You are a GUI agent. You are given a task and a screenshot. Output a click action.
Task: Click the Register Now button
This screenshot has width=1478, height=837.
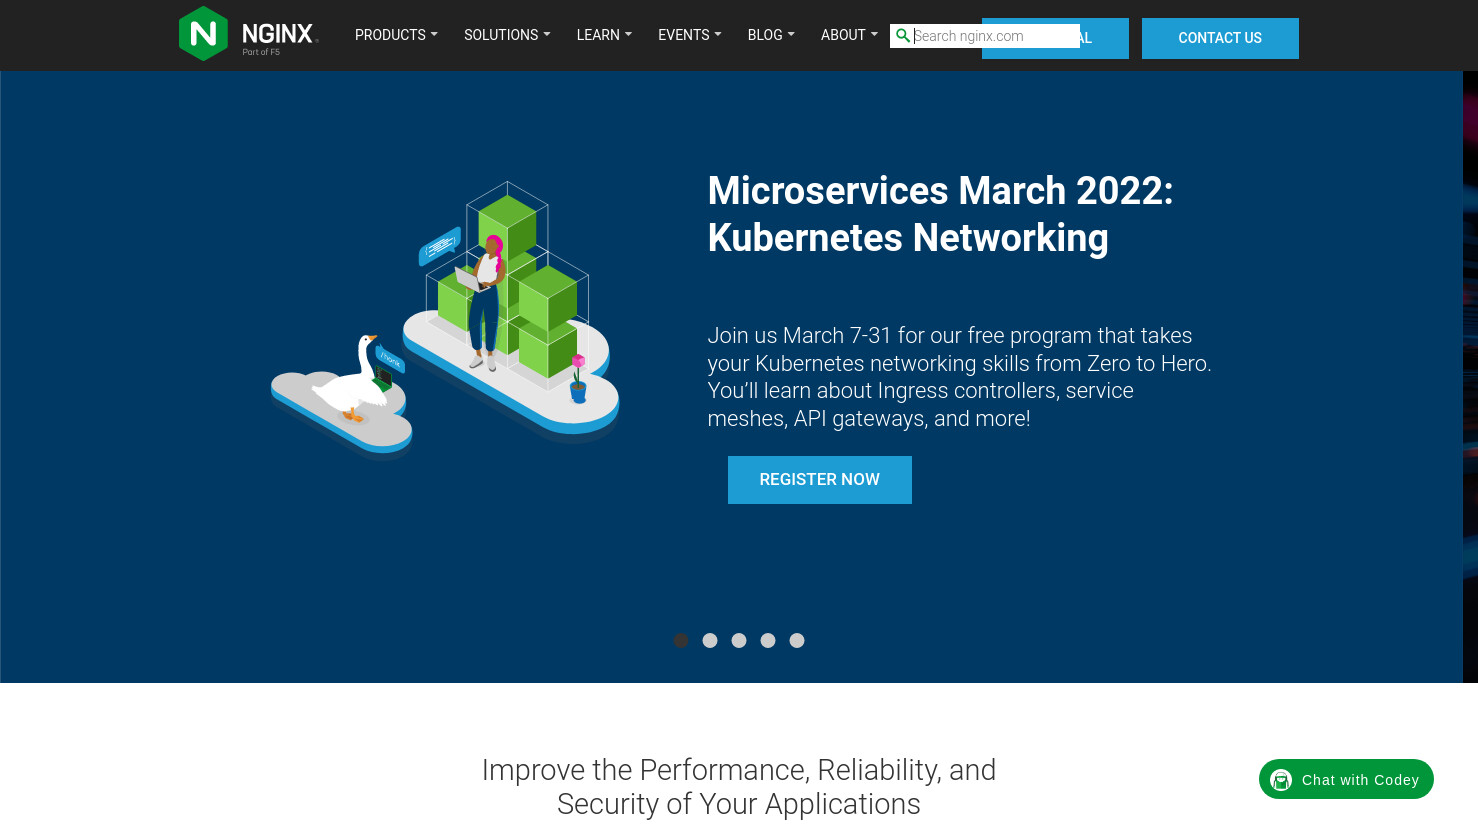(820, 480)
